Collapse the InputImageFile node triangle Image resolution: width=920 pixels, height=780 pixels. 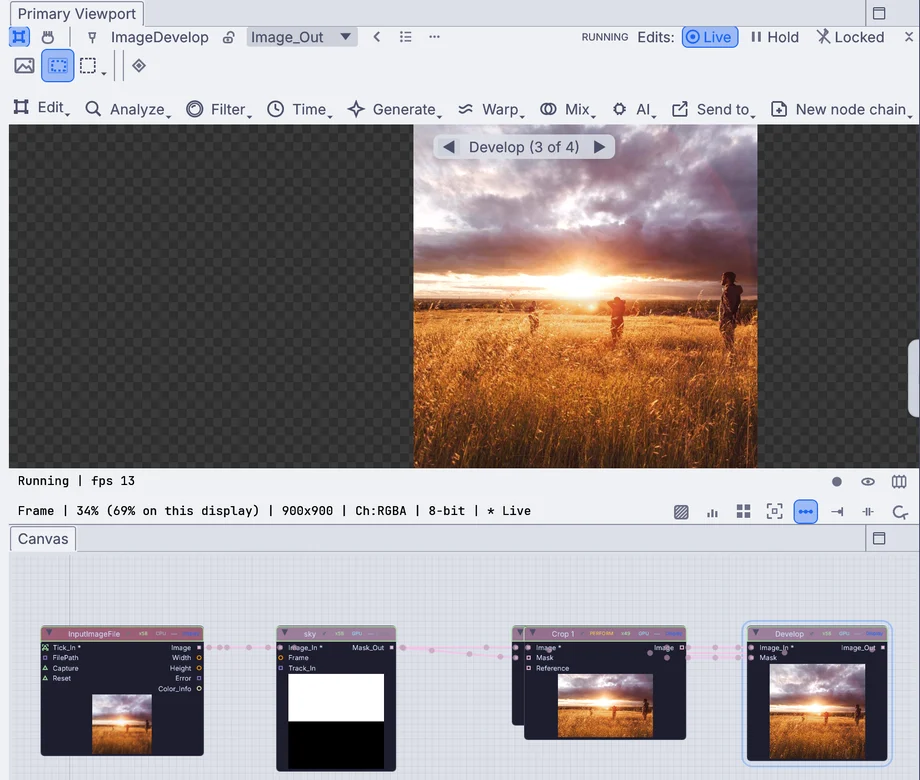coord(49,633)
